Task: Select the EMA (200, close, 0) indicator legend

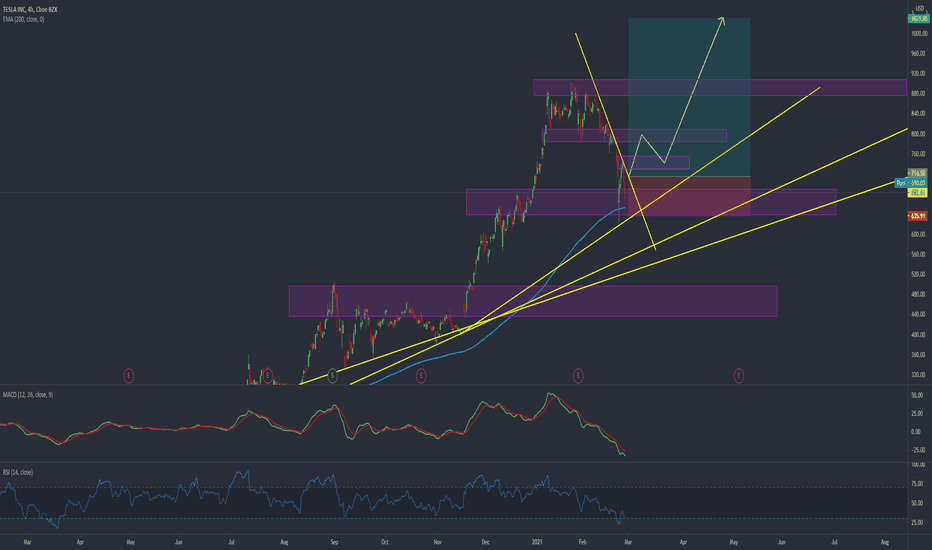Action: (23, 20)
